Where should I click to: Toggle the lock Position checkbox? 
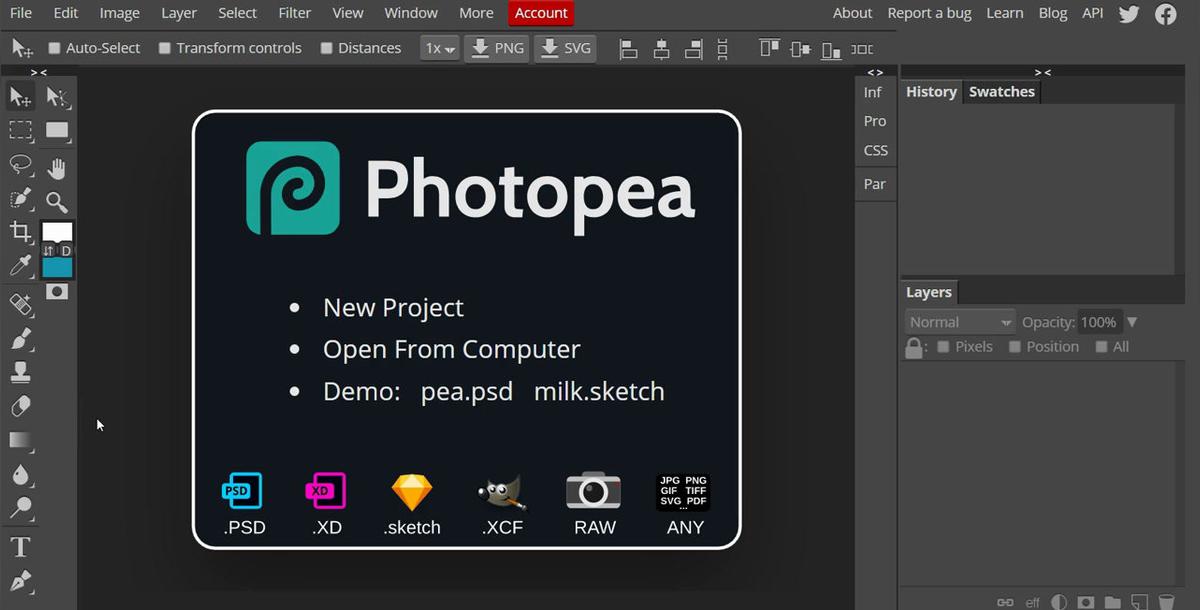1014,347
